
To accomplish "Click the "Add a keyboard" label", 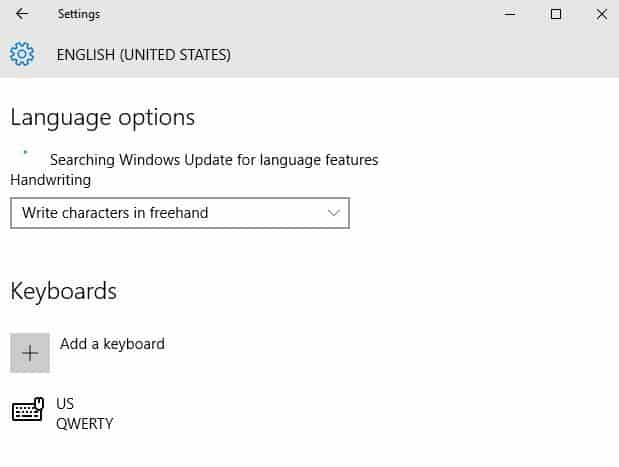I will [112, 344].
